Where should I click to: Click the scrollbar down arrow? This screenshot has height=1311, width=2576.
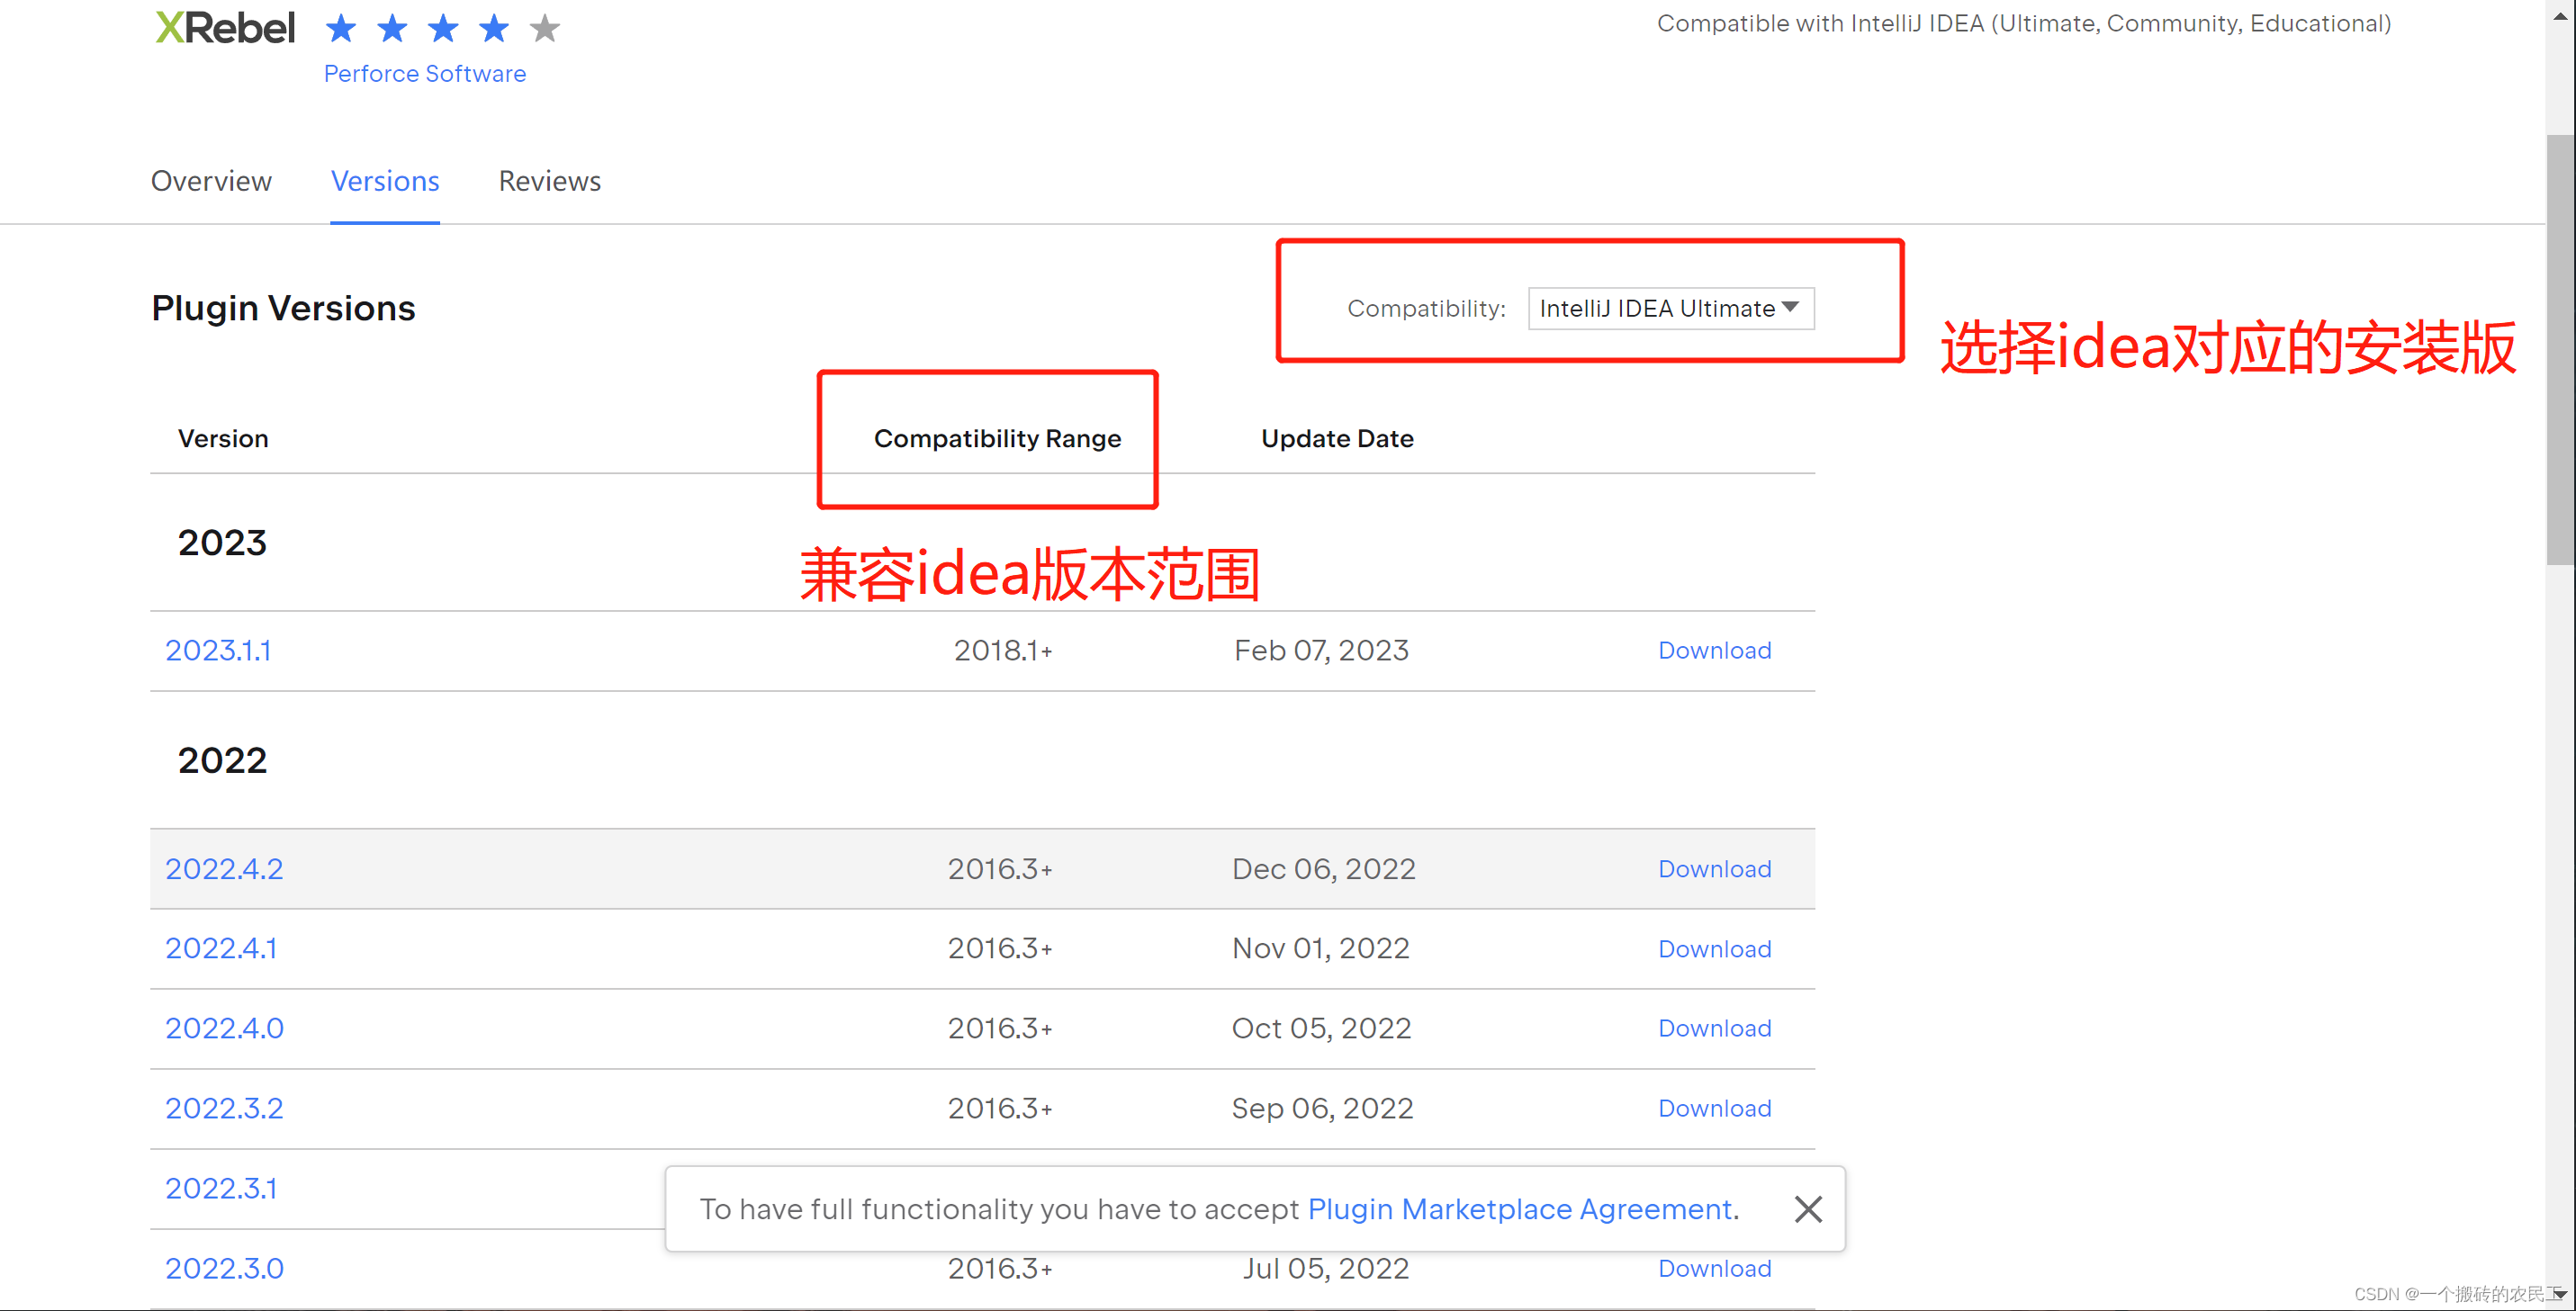(x=2561, y=1294)
